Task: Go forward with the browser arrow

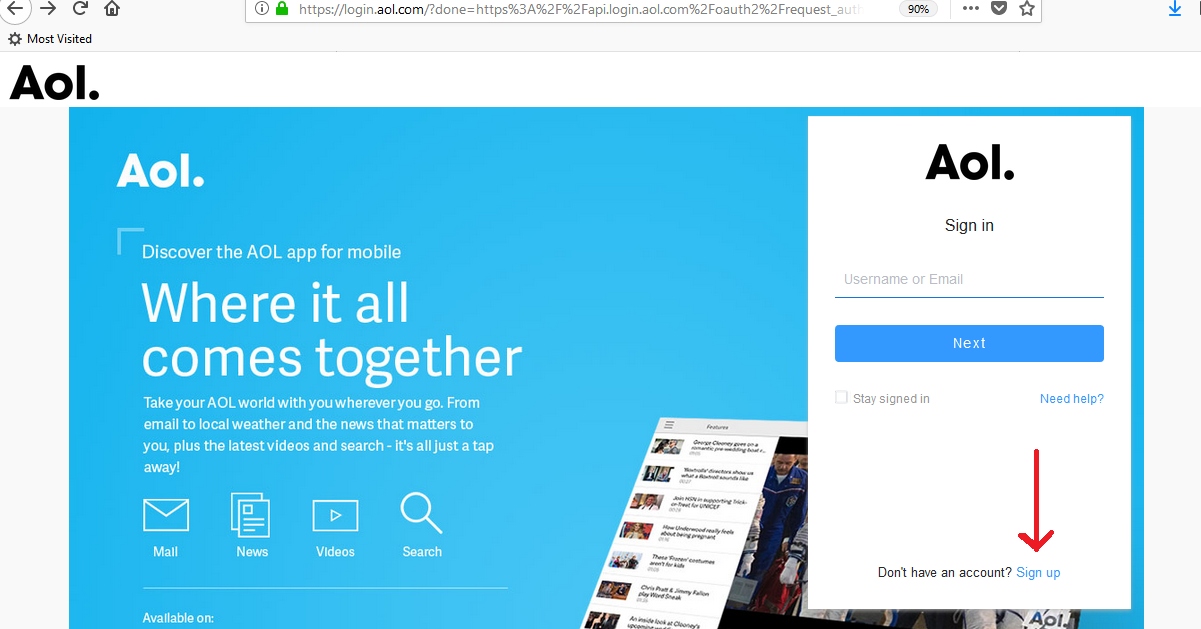Action: coord(48,9)
